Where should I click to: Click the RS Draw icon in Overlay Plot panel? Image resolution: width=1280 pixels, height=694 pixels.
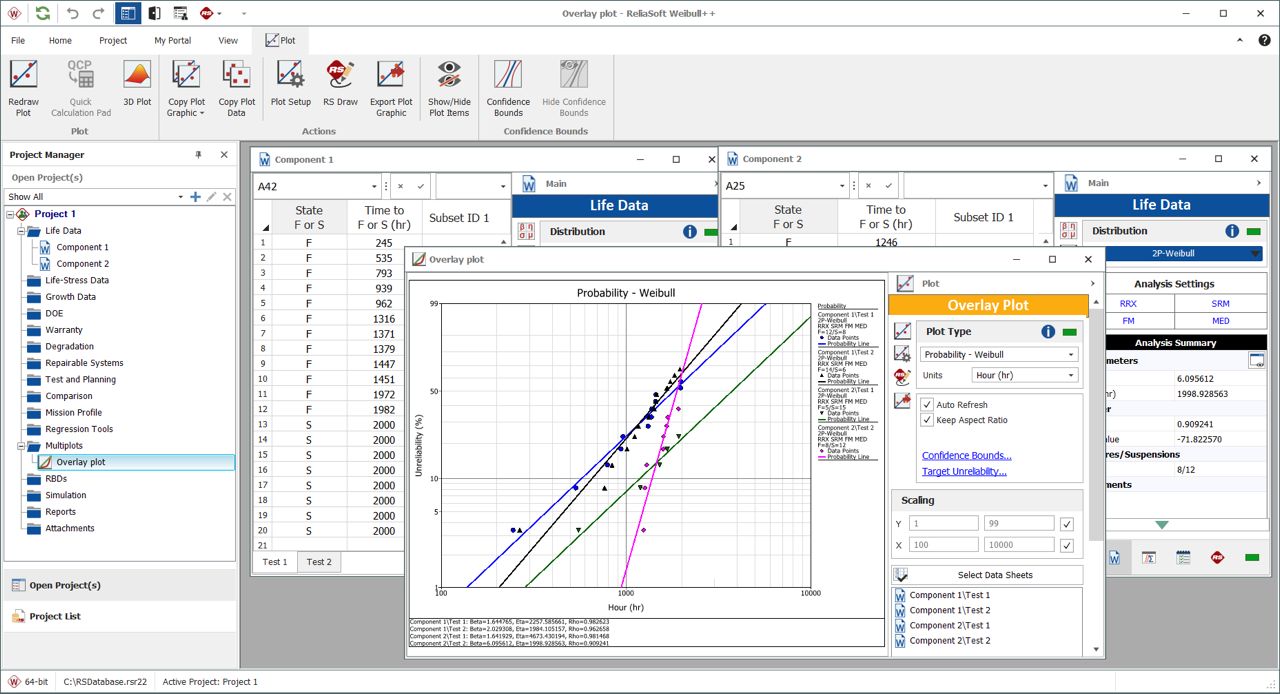[x=902, y=377]
